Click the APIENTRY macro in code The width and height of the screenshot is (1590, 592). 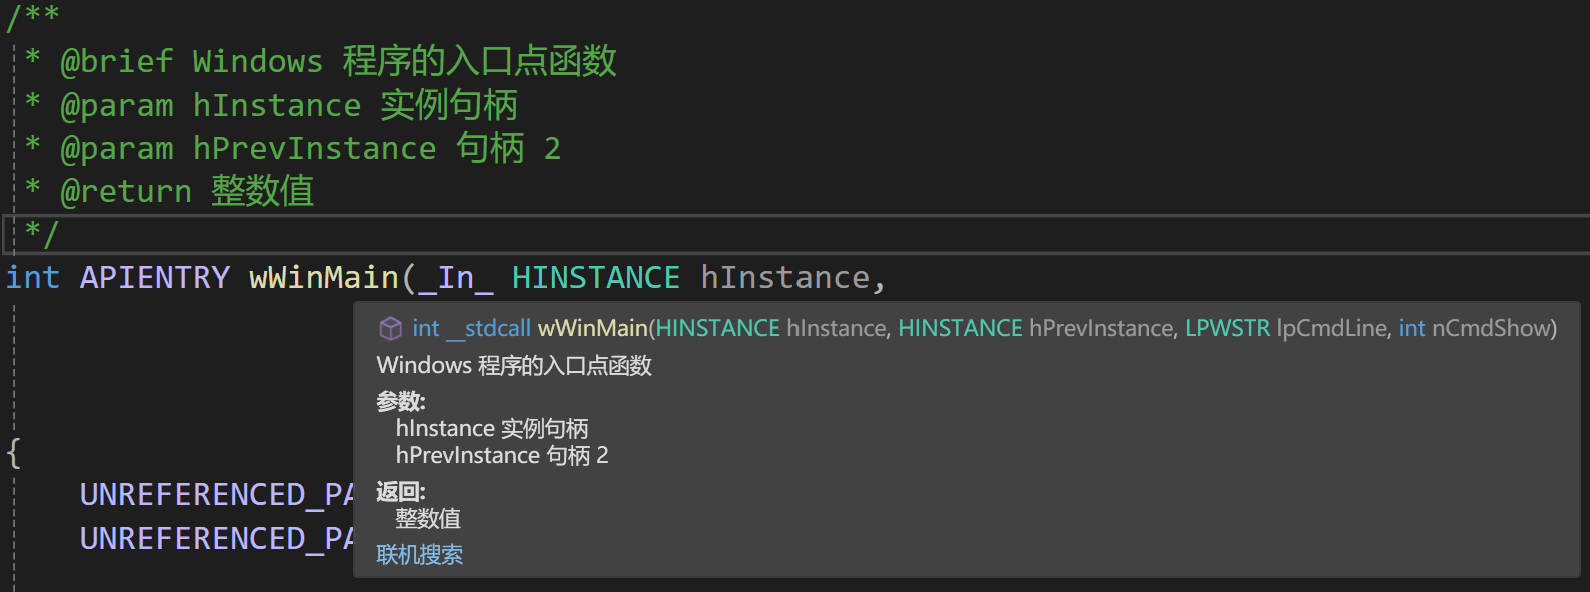tap(154, 277)
